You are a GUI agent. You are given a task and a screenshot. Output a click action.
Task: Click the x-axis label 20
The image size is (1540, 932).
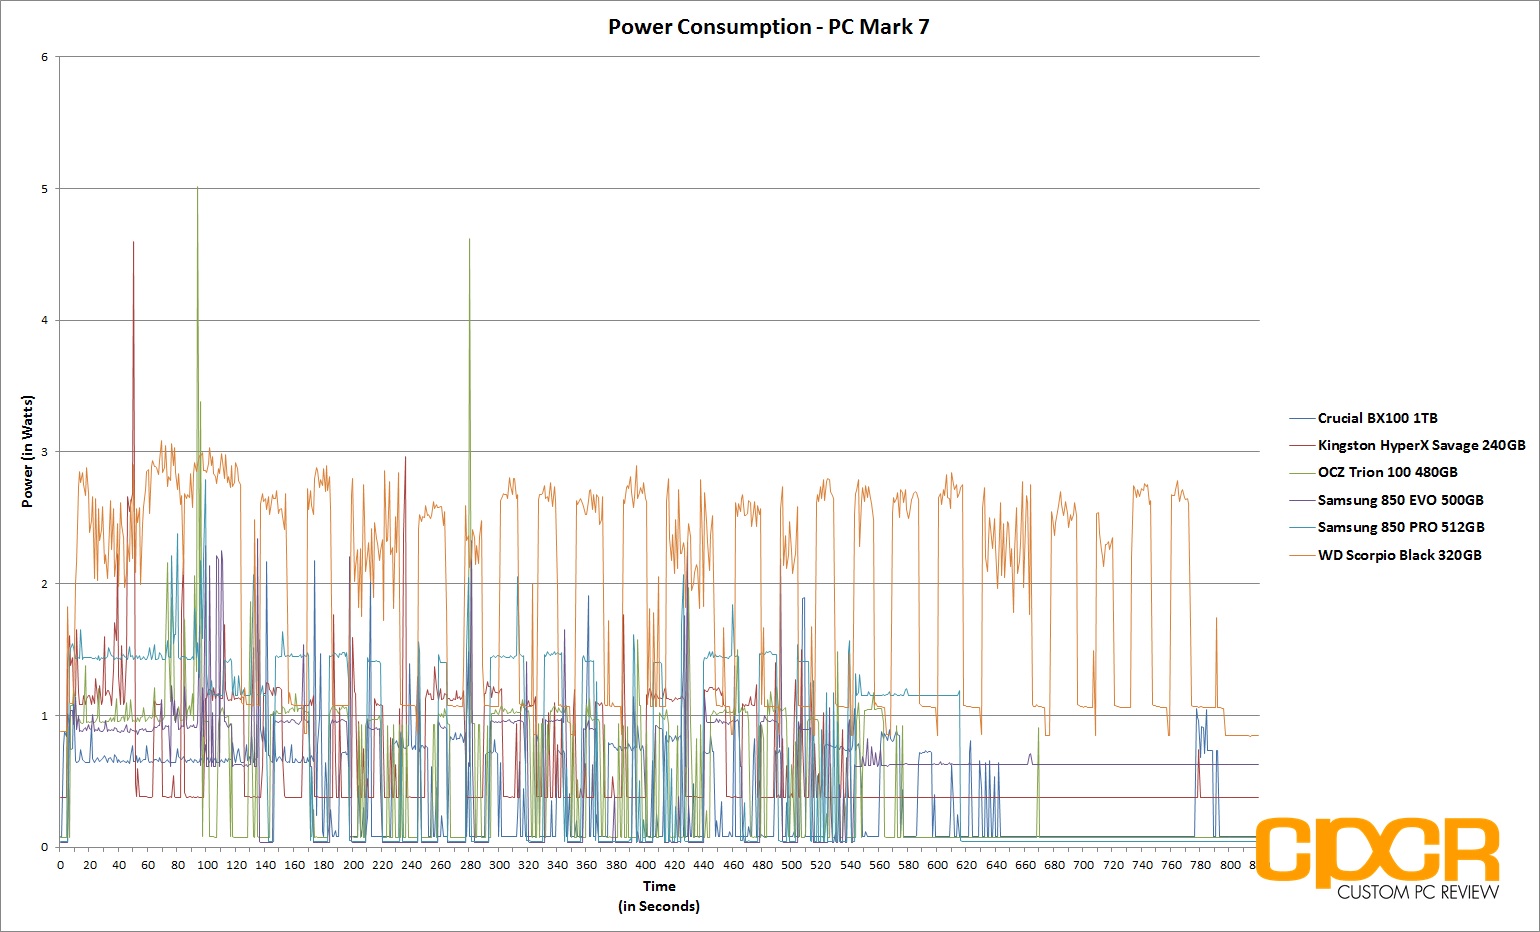point(90,865)
